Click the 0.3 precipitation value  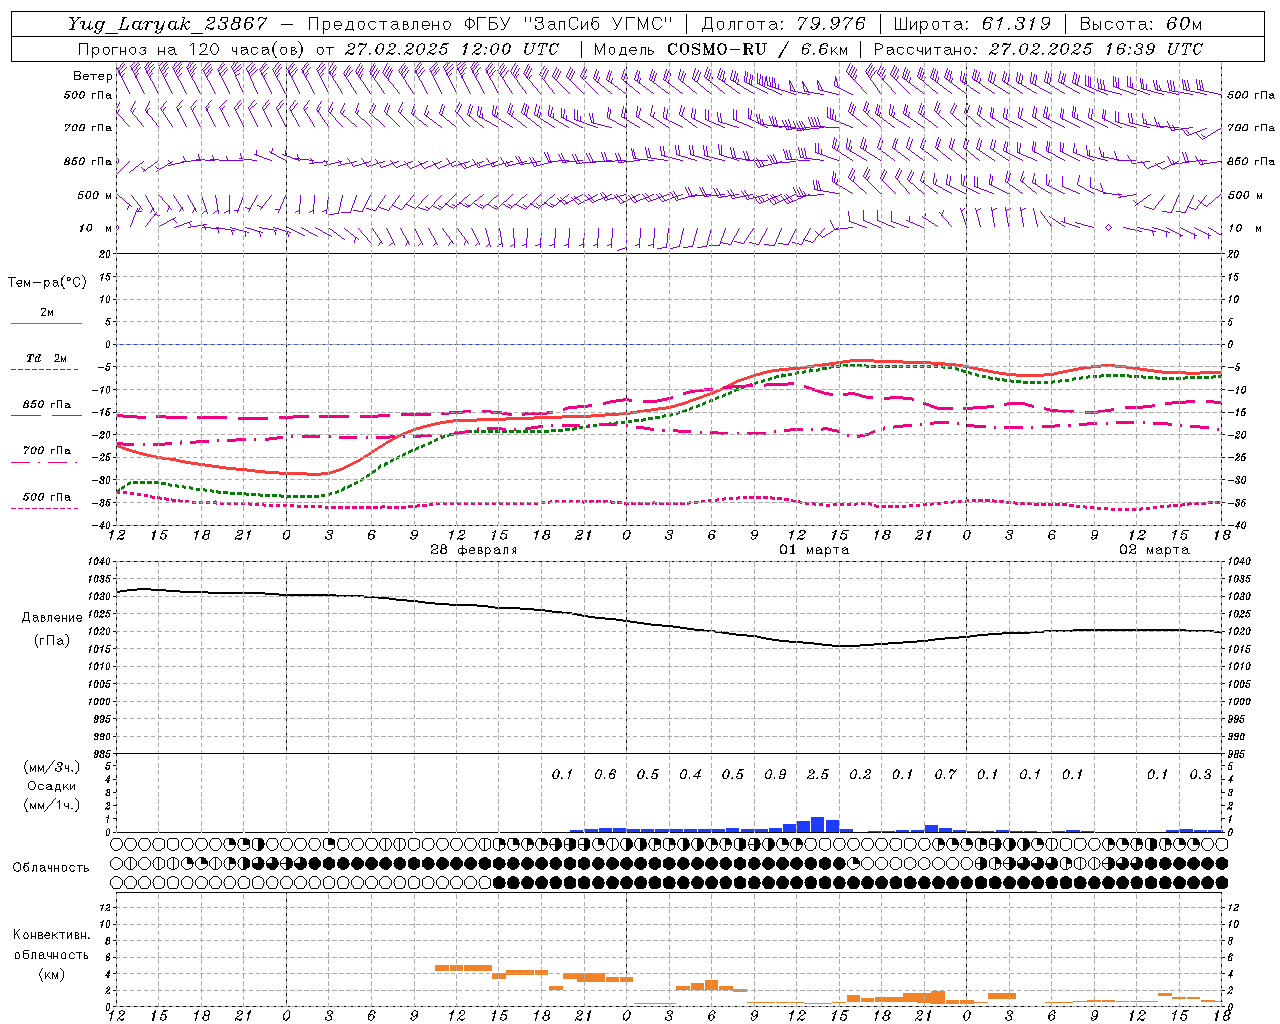pyautogui.click(x=1200, y=774)
